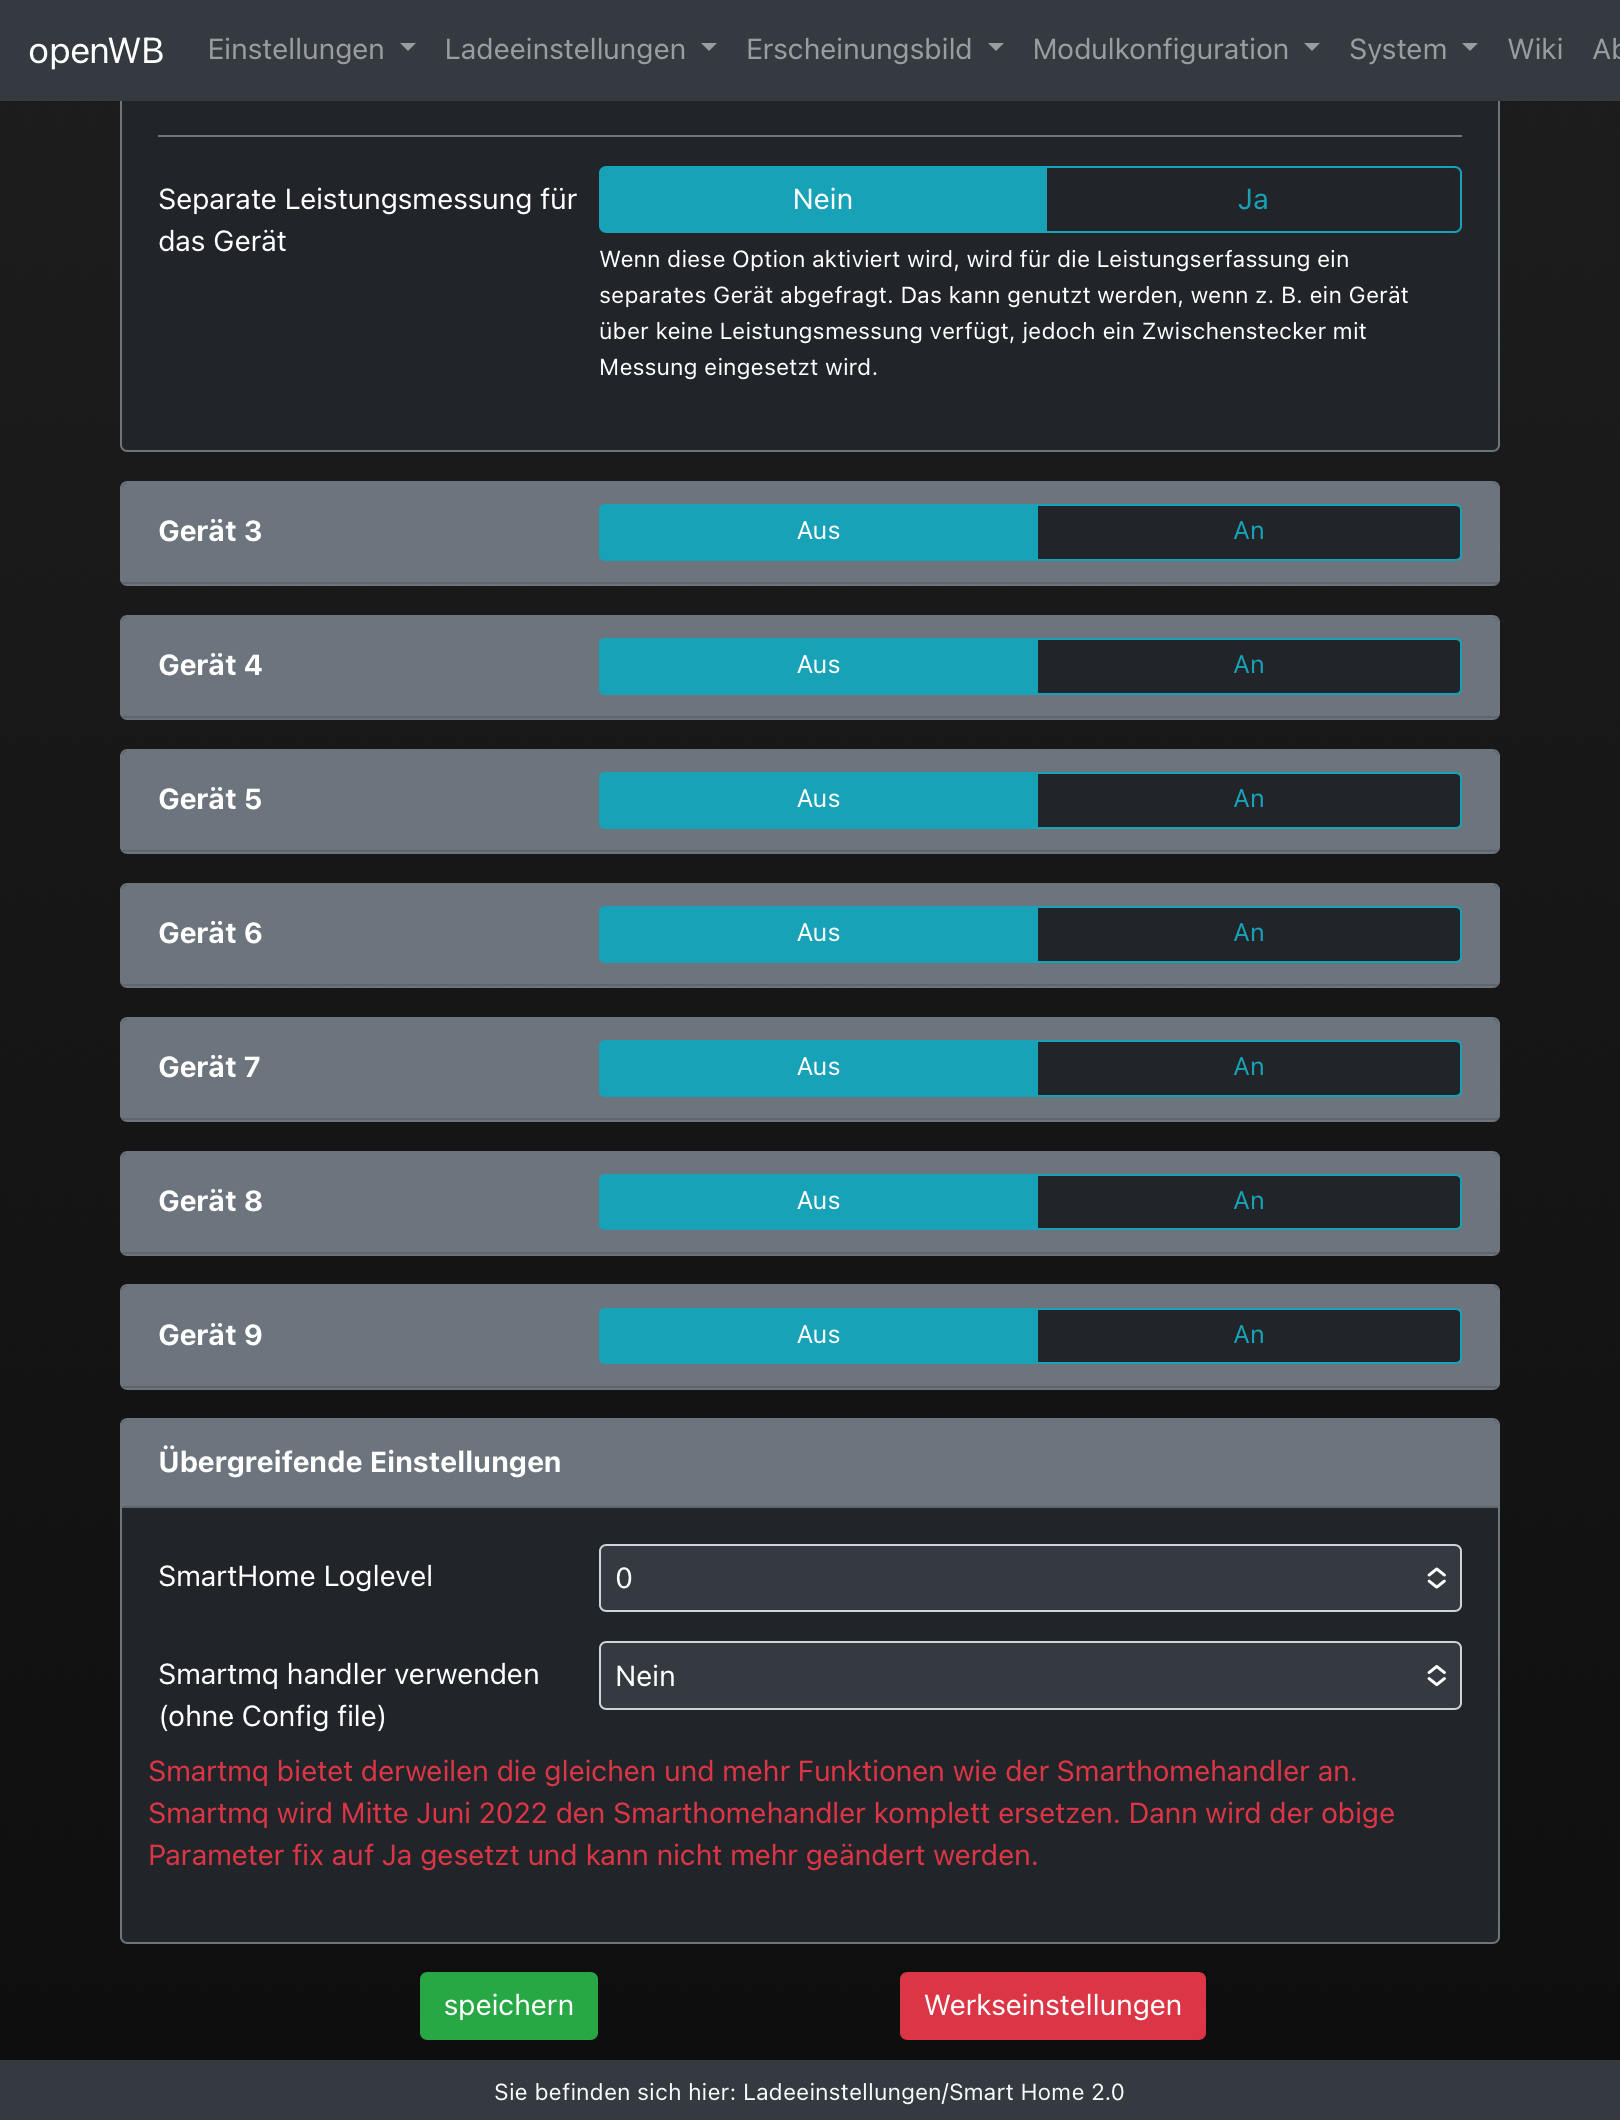1620x2120 pixels.
Task: Turn Gerät 3 to An
Action: (x=1248, y=531)
